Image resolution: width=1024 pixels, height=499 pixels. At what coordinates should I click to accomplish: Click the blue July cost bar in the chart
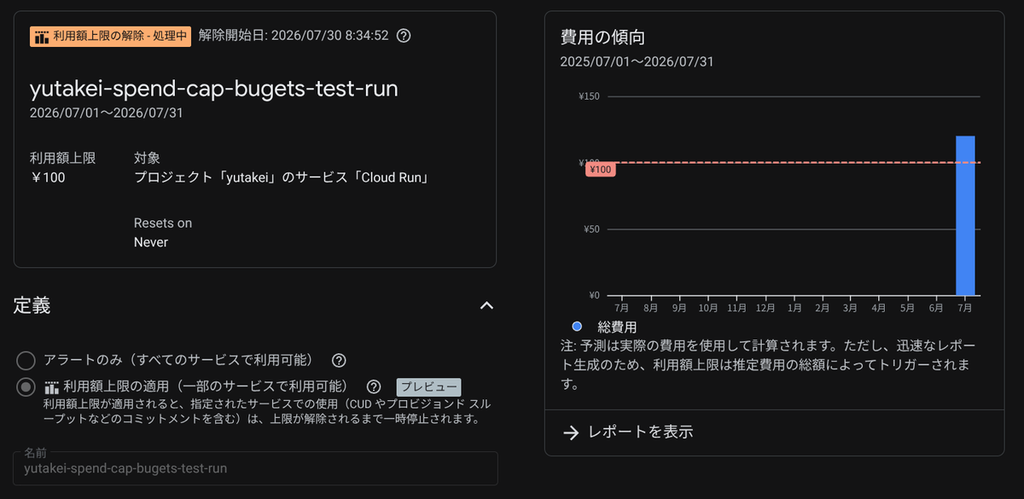[965, 216]
